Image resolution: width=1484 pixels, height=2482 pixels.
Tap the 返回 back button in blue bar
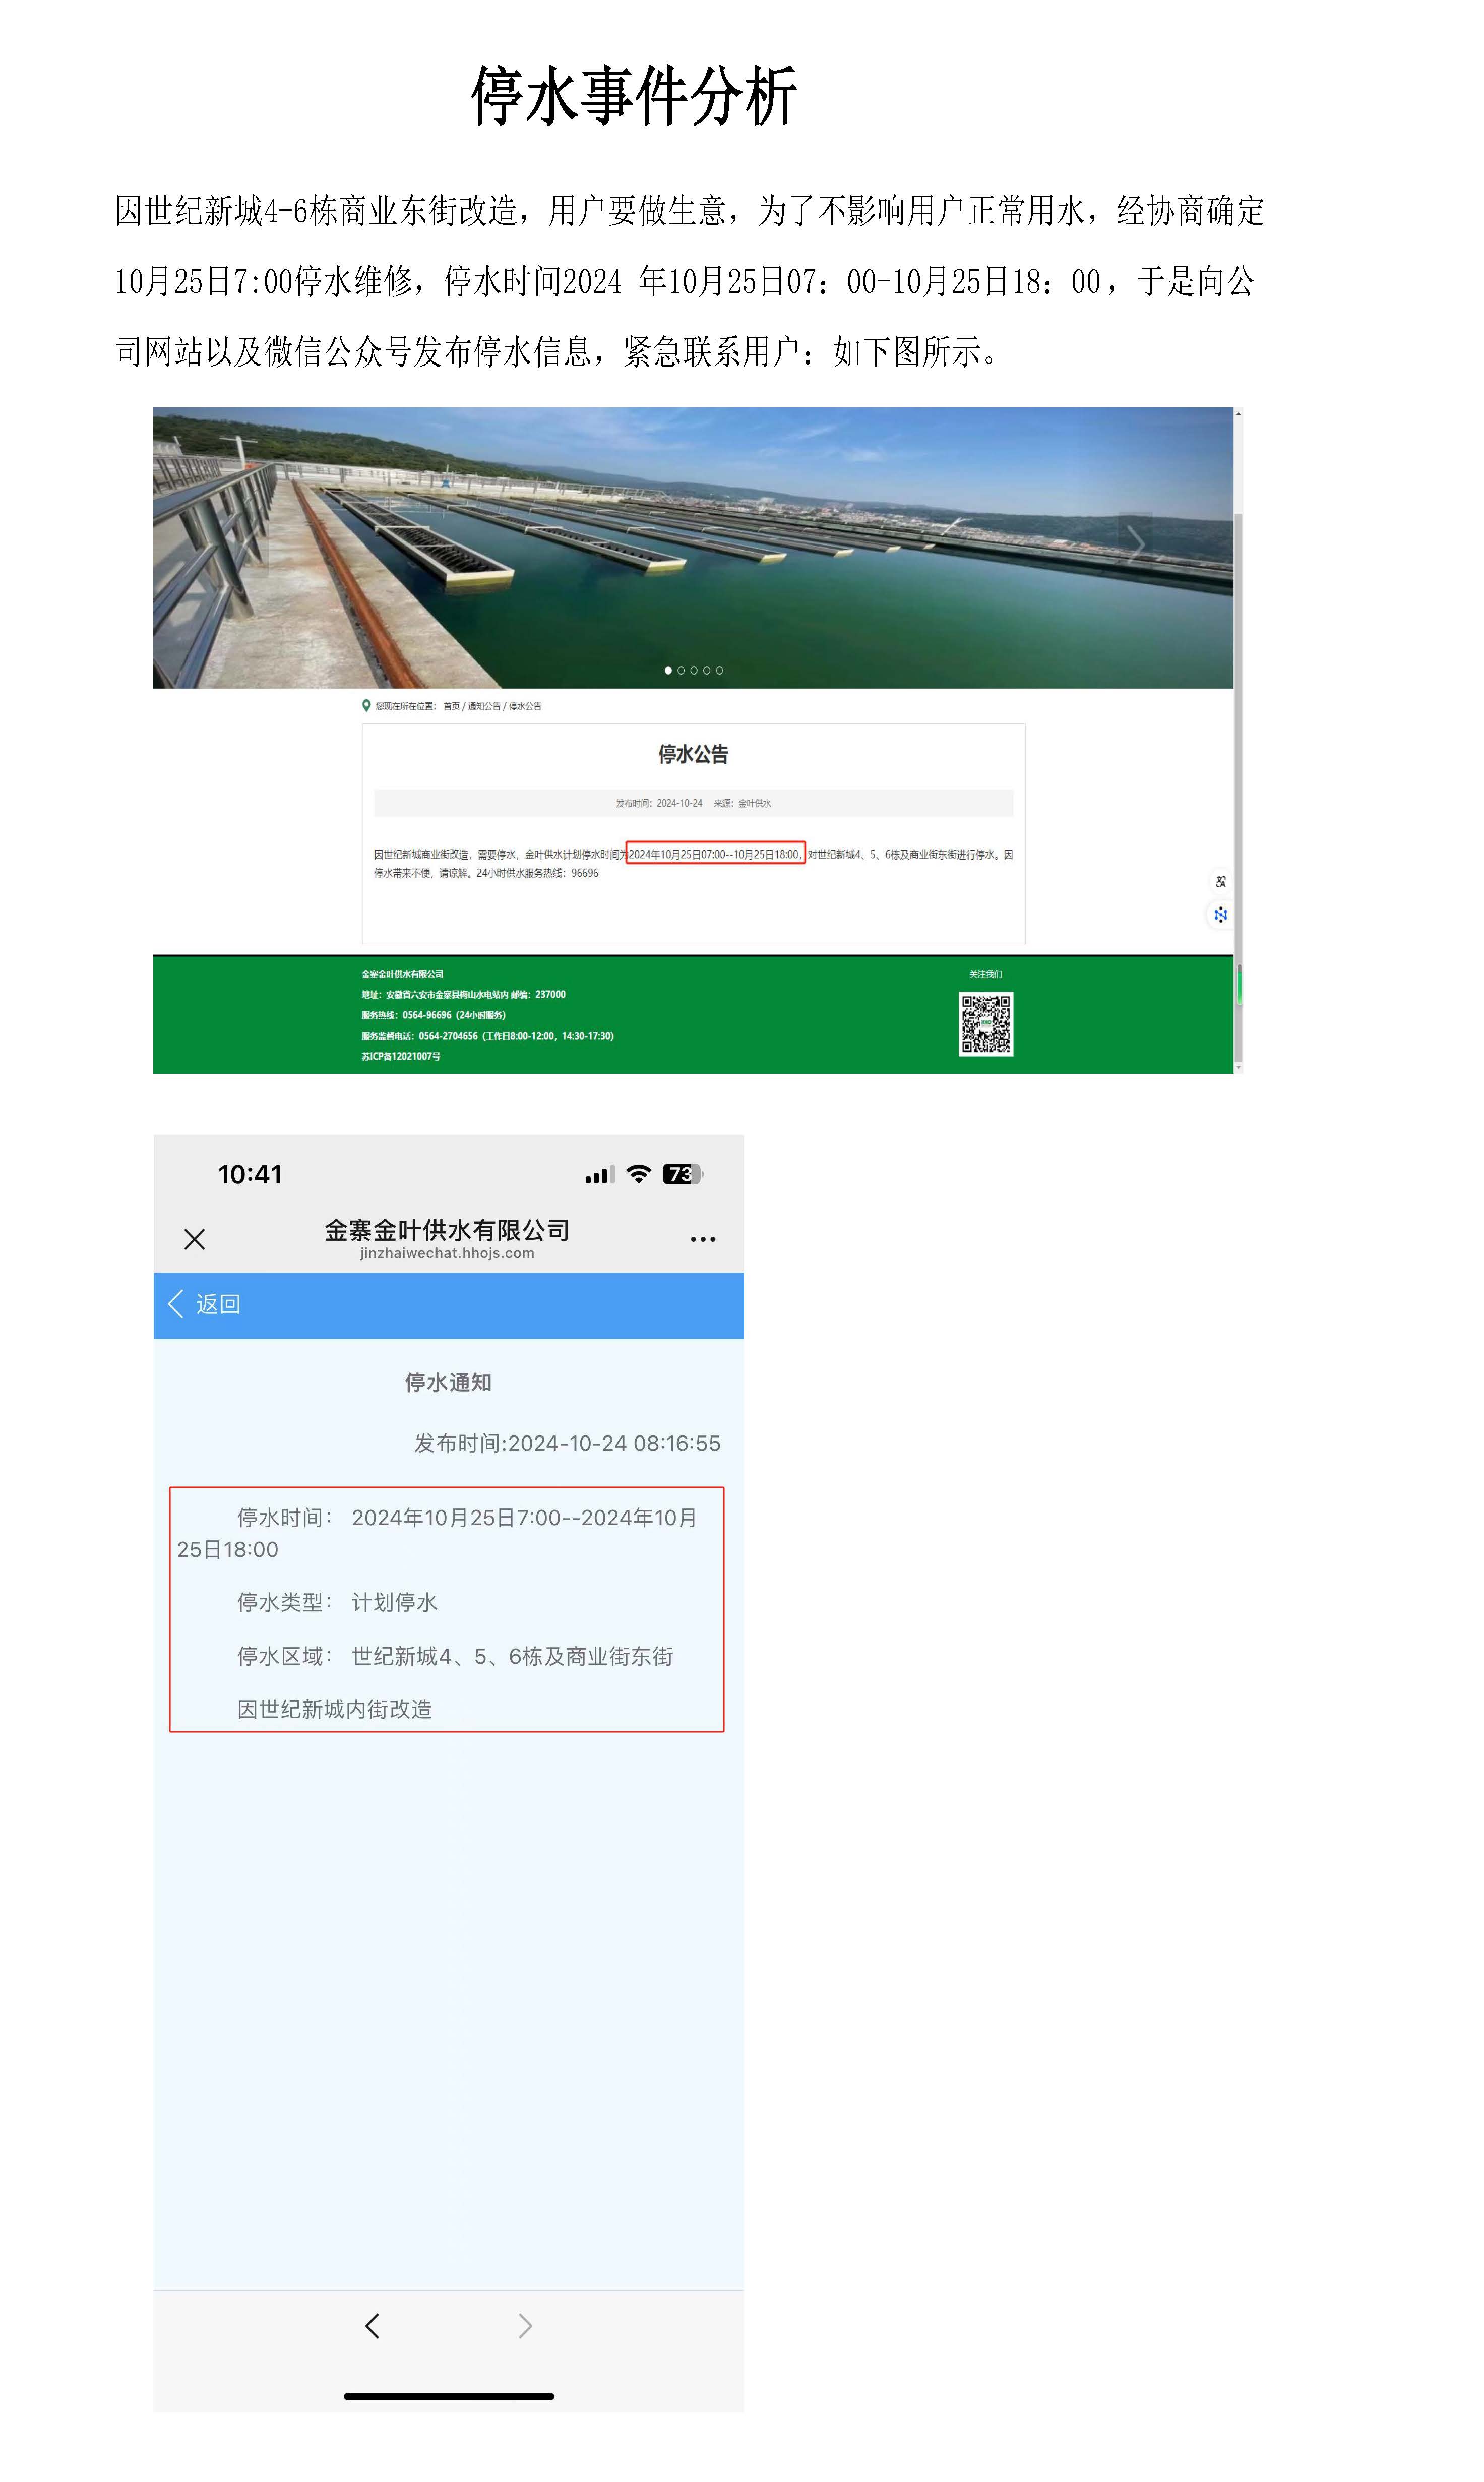point(205,1304)
